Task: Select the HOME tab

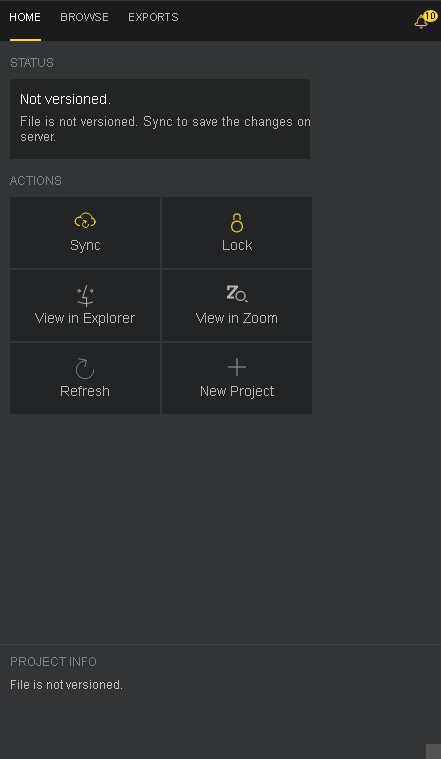Action: point(25,17)
